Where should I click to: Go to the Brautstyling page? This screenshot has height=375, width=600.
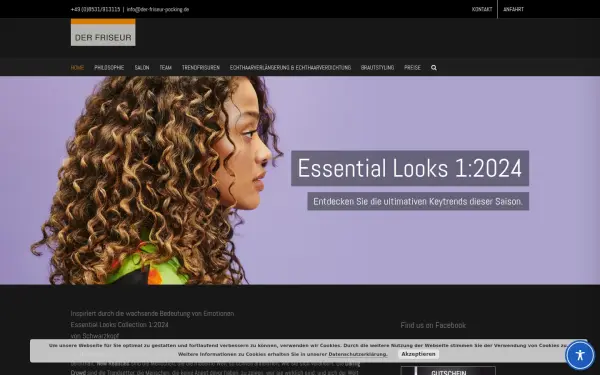pyautogui.click(x=377, y=68)
